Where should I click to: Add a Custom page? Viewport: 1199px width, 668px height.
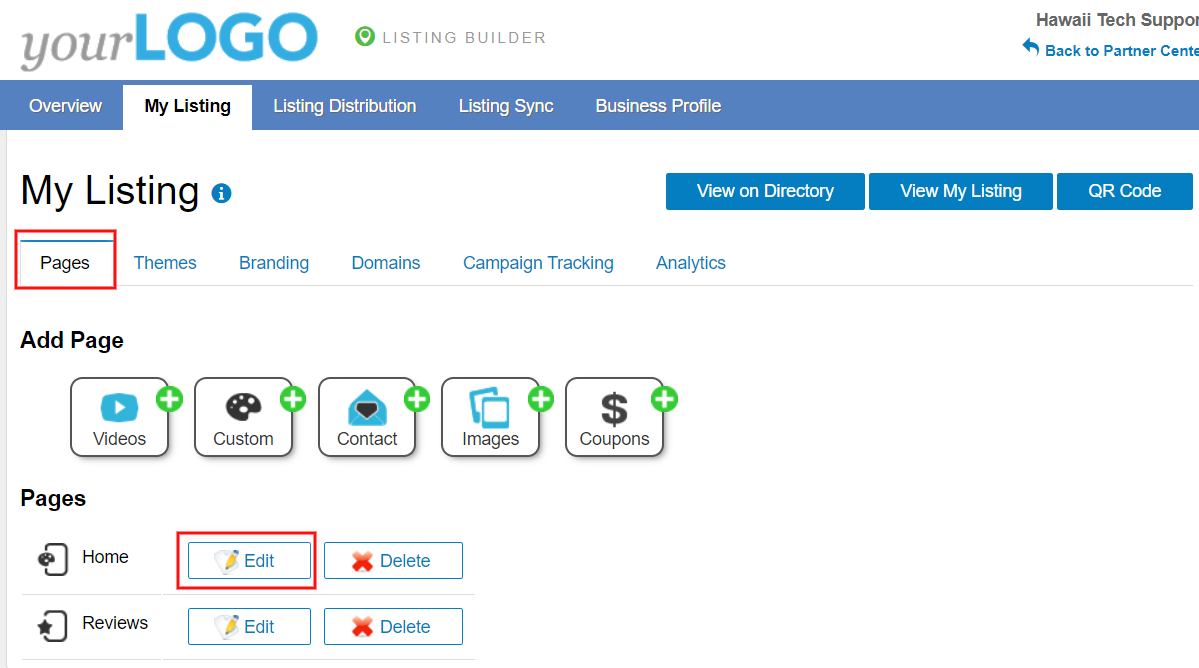point(243,417)
